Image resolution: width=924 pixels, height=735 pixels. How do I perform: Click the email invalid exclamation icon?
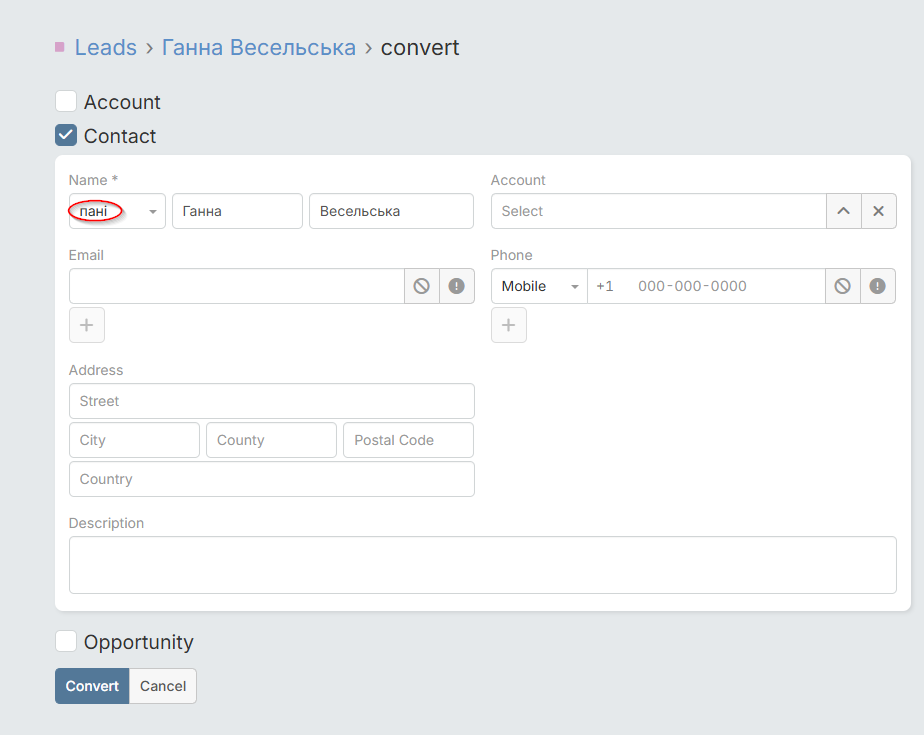click(x=457, y=286)
